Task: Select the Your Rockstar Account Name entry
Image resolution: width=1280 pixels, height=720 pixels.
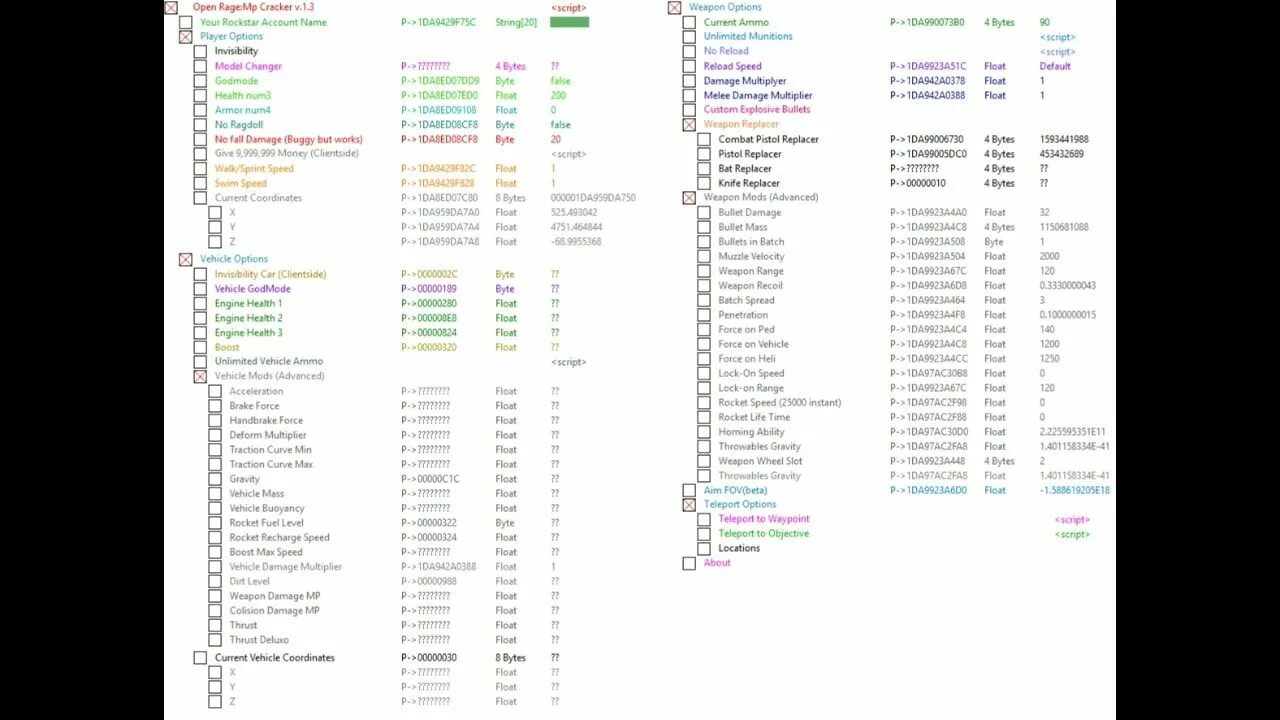Action: (x=263, y=22)
